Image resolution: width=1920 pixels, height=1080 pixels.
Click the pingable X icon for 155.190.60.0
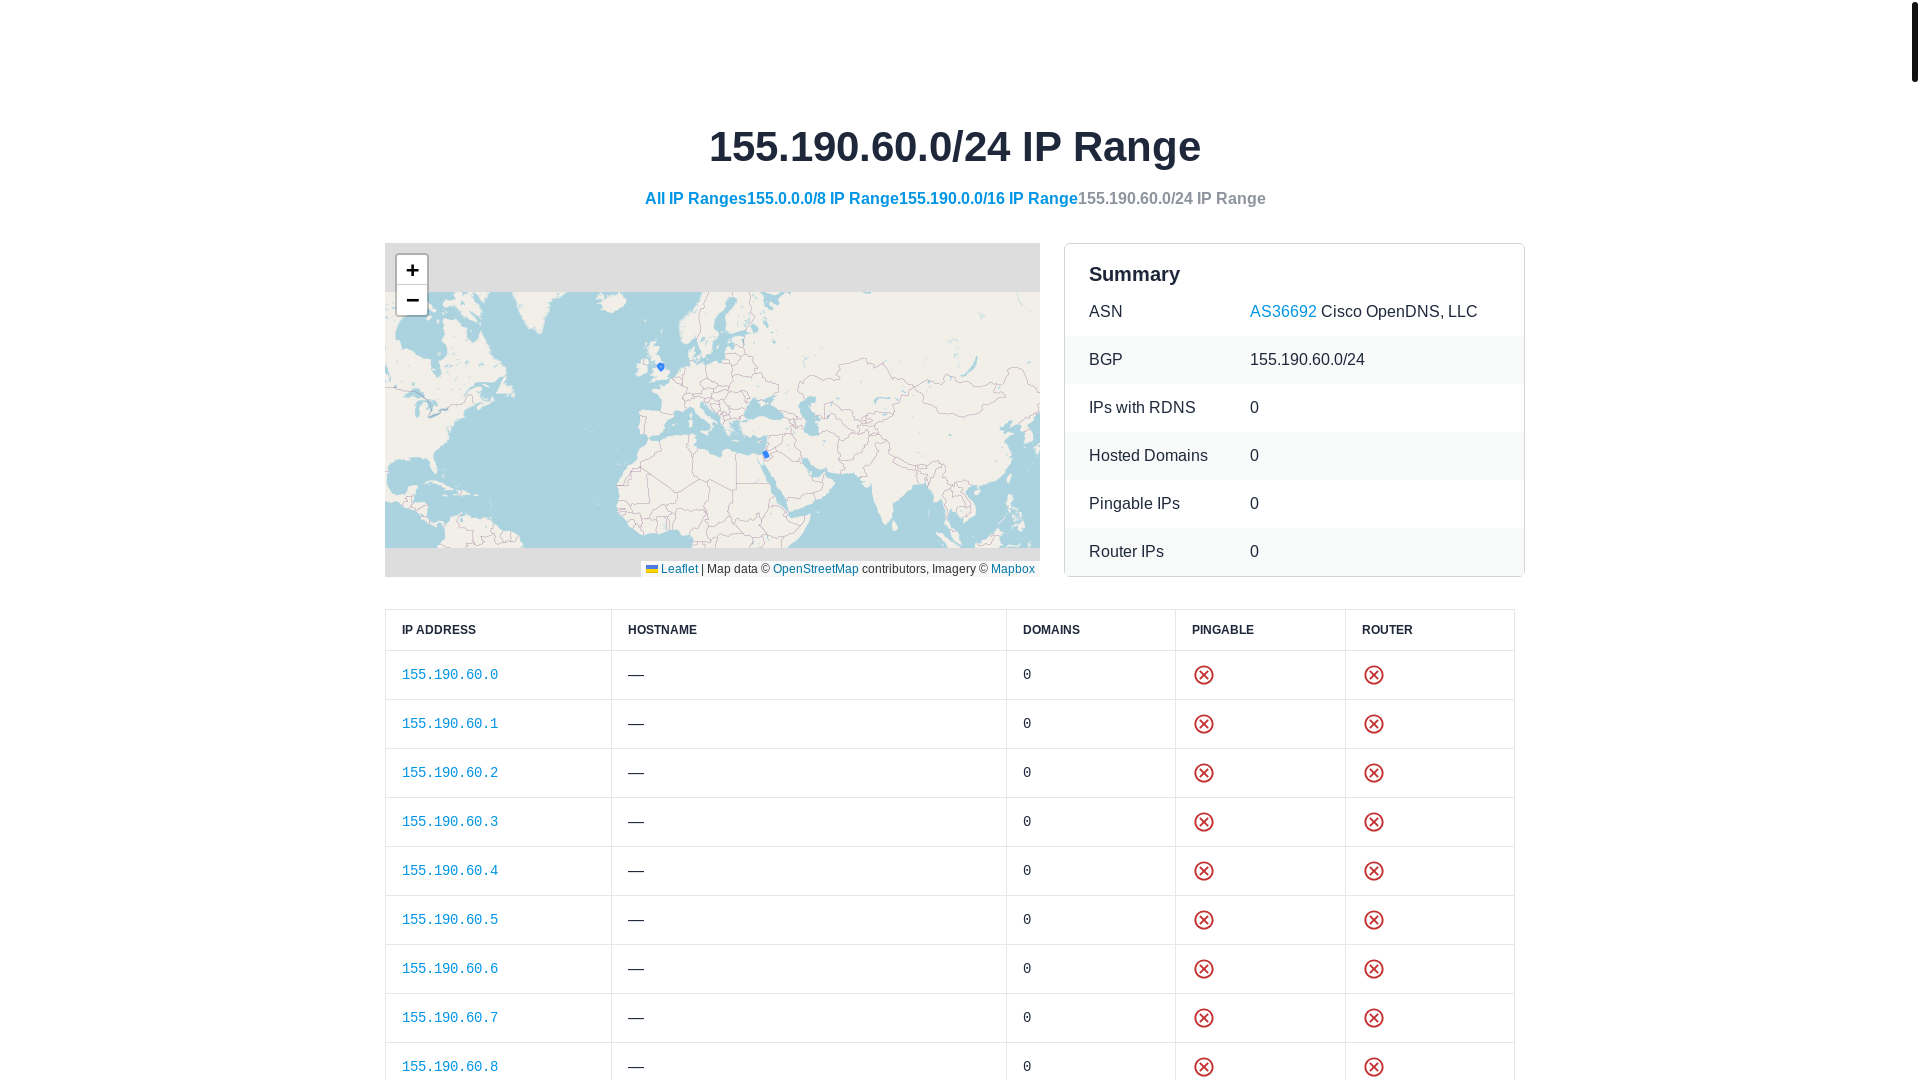click(1204, 675)
